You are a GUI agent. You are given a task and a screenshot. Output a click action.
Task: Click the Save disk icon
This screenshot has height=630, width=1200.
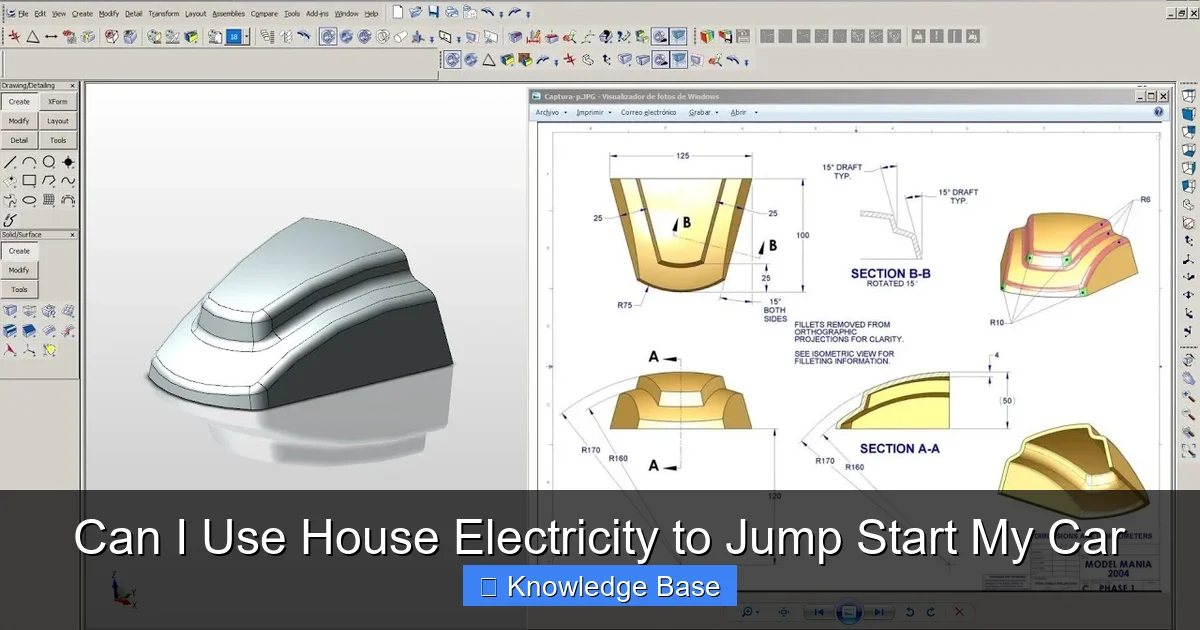433,11
